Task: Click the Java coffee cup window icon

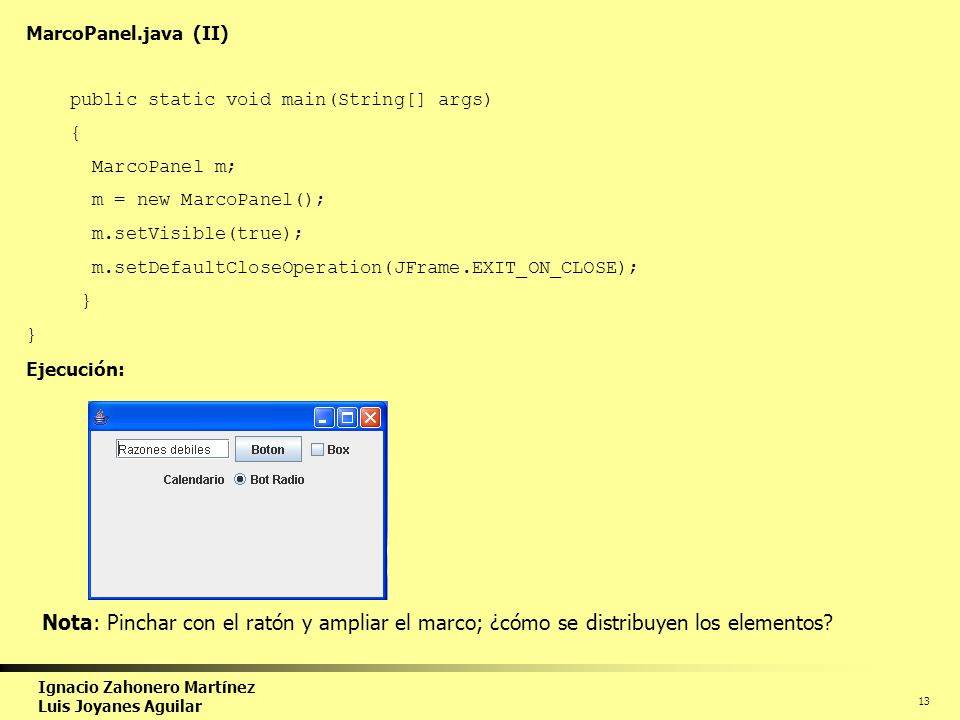Action: click(101, 418)
